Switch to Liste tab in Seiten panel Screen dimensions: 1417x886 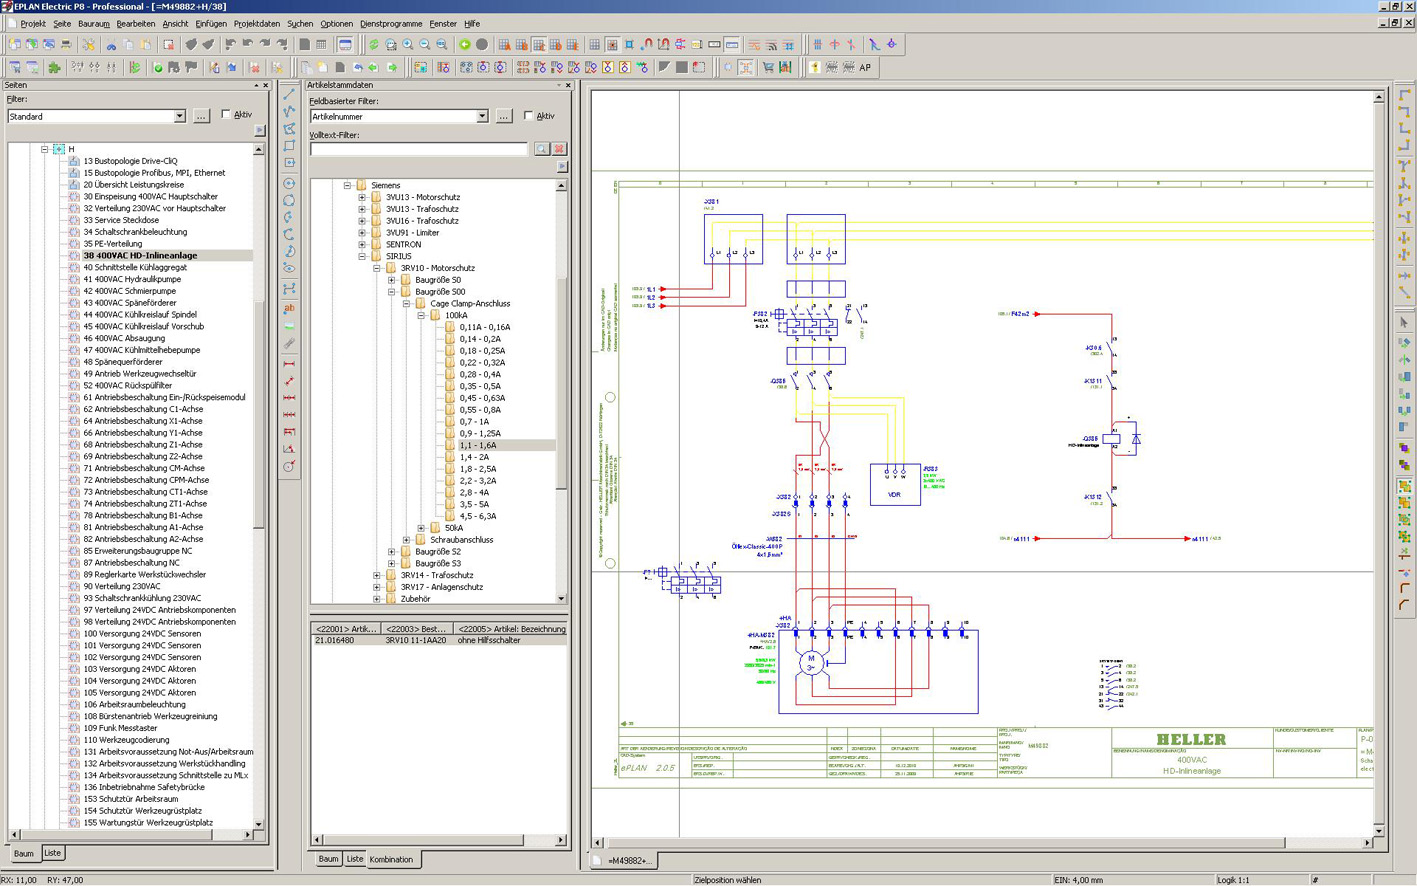point(52,853)
